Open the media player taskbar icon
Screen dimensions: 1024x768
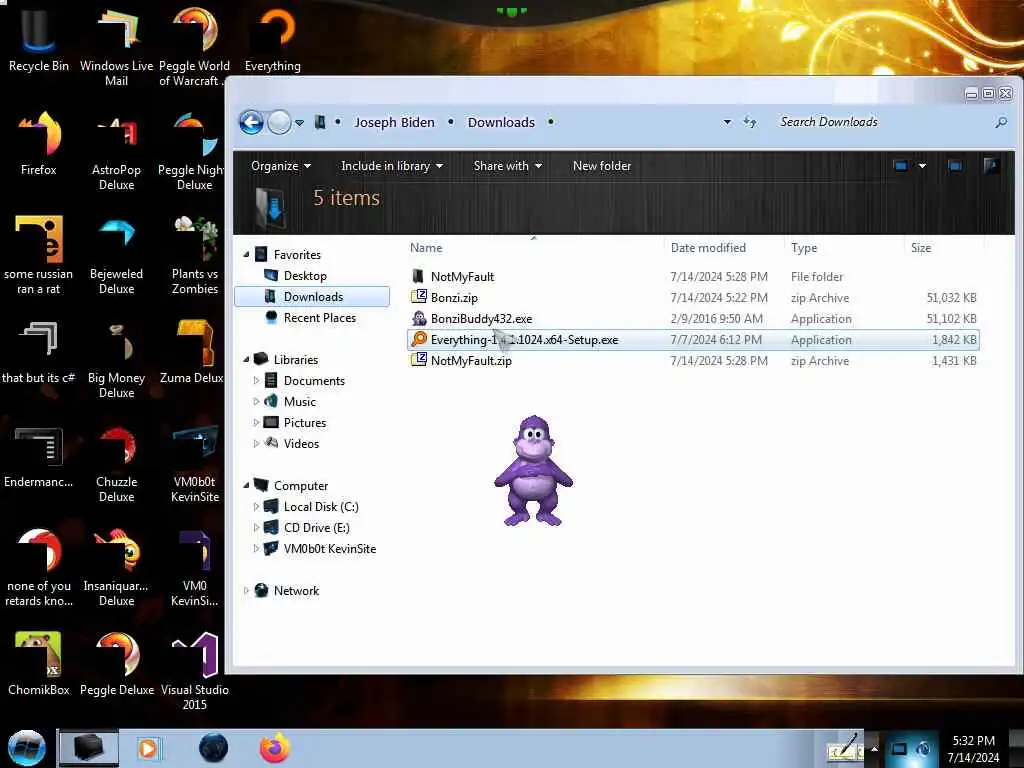[x=148, y=748]
